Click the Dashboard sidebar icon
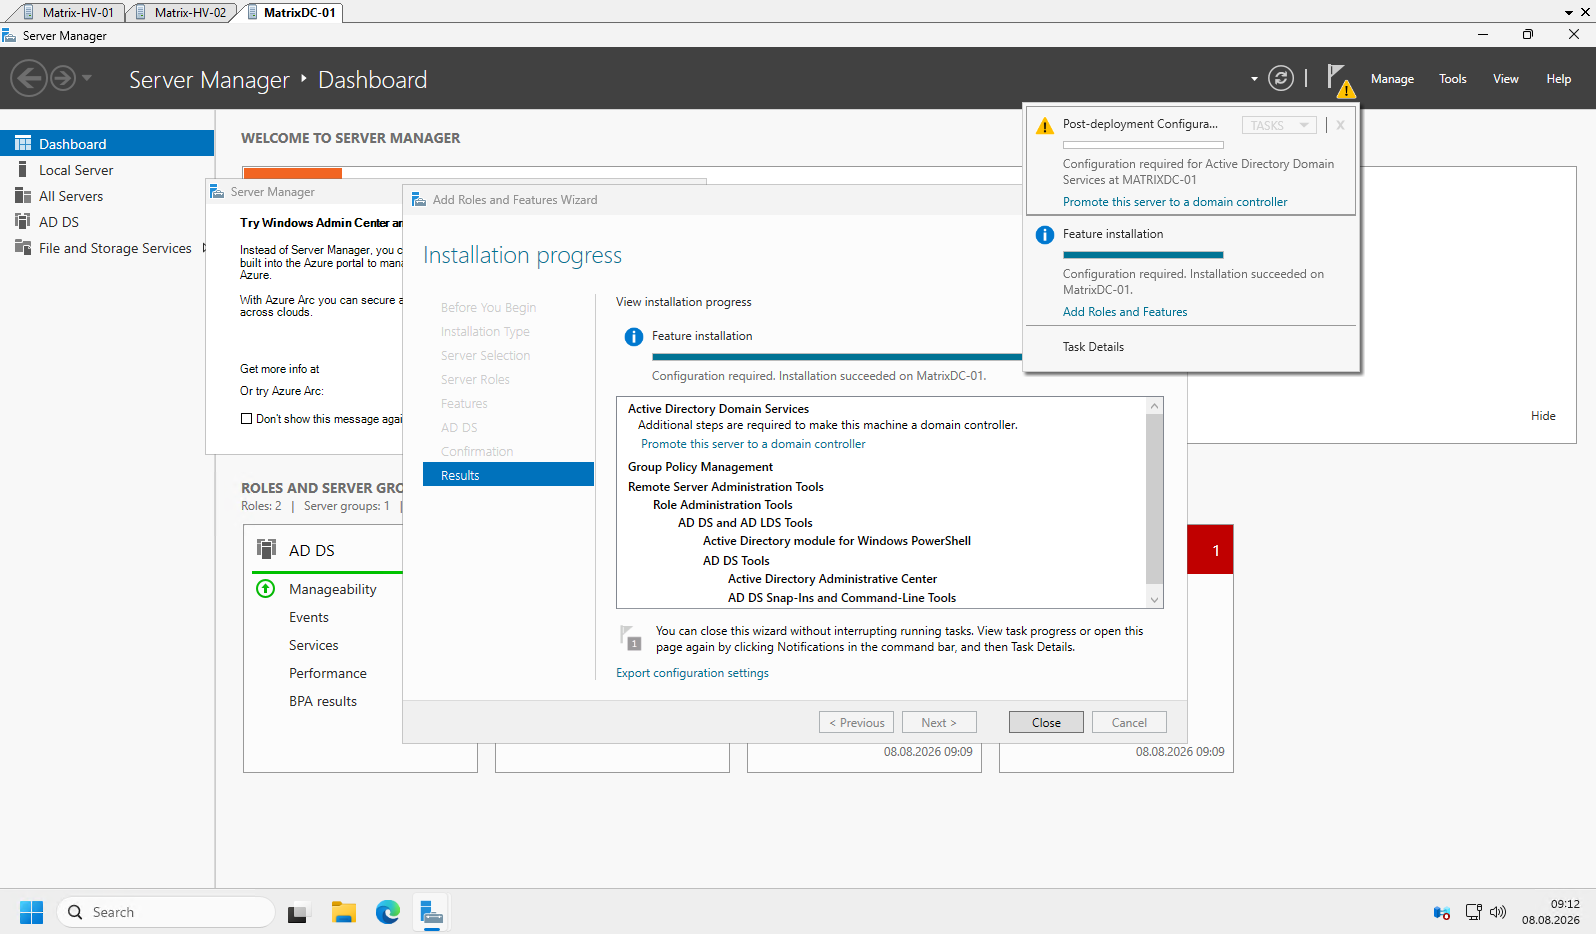Viewport: 1596px width, 934px height. pos(23,143)
